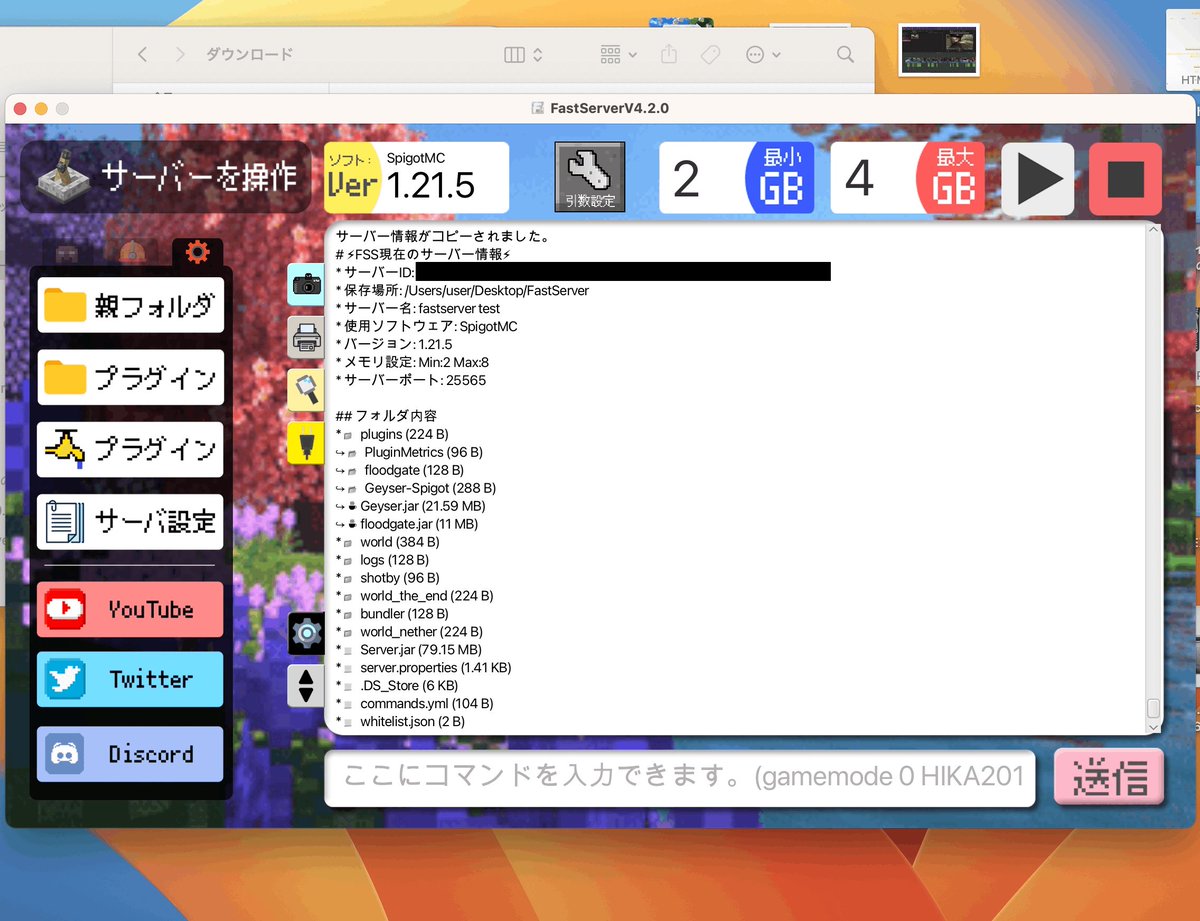1200x921 pixels.
Task: Click the Finder search magnifier
Action: click(x=845, y=55)
